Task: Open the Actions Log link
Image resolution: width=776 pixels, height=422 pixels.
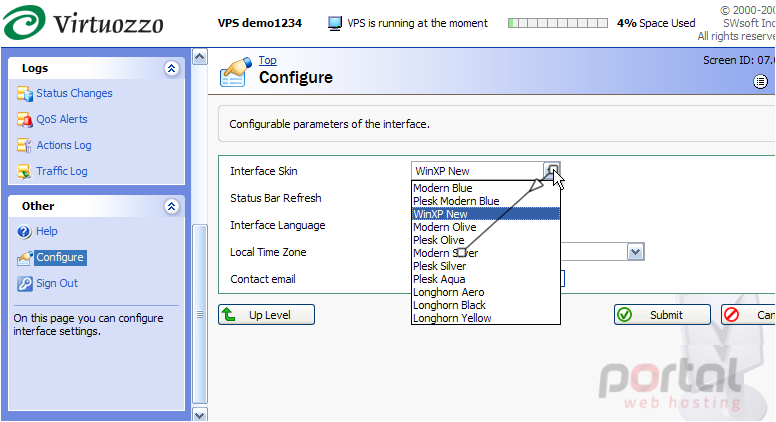Action: click(x=64, y=145)
